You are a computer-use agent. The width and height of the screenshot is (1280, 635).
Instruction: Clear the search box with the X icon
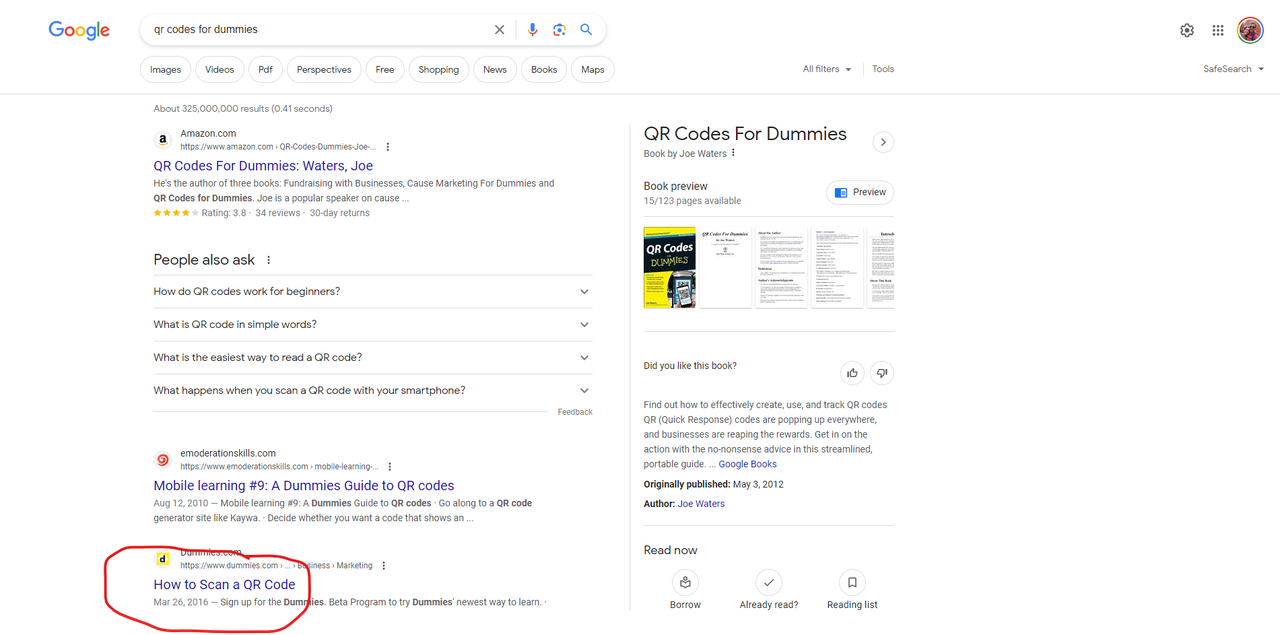[499, 30]
